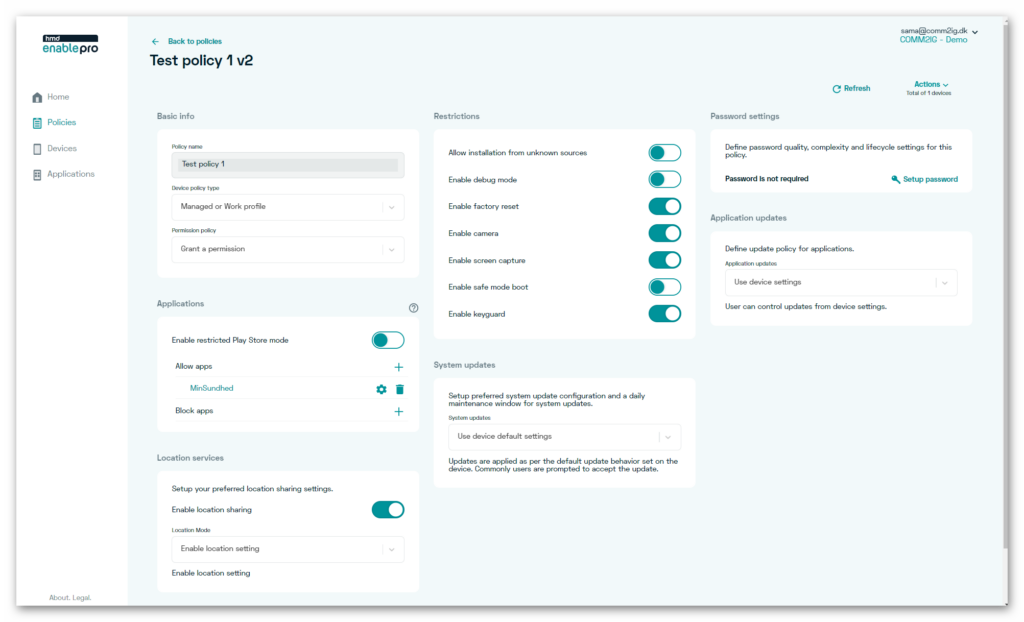Open Device policy type dropdown
Image resolution: width=1024 pixels, height=622 pixels.
[x=288, y=207]
